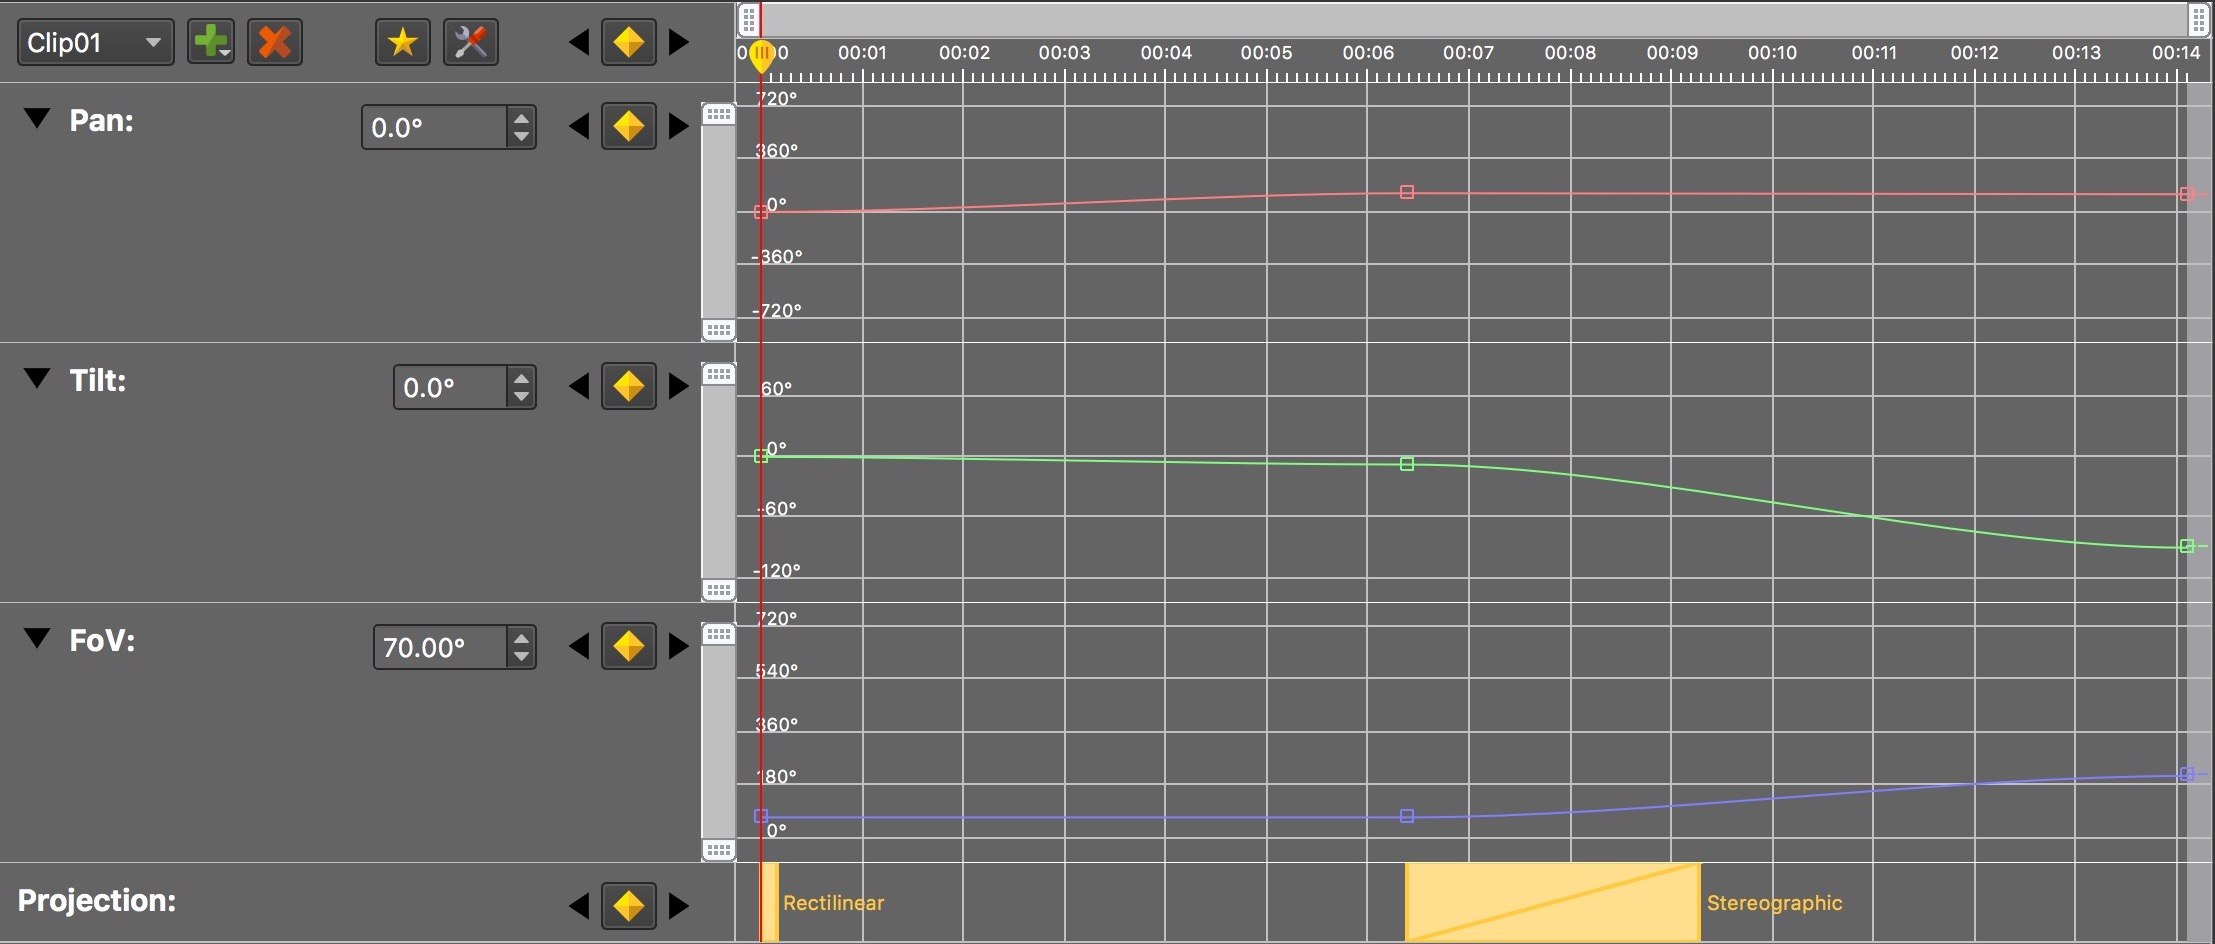Click the Pan angle value field
The image size is (2215, 944).
(432, 128)
